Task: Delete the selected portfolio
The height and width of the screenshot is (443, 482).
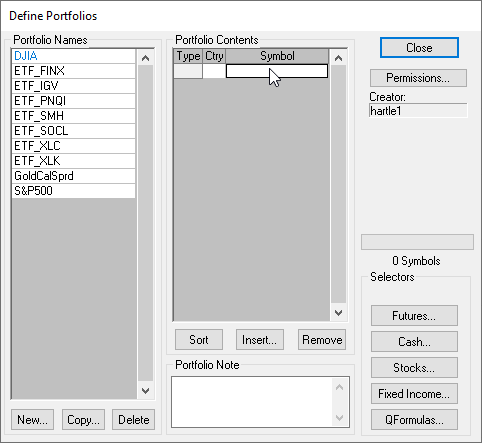Action: 134,420
